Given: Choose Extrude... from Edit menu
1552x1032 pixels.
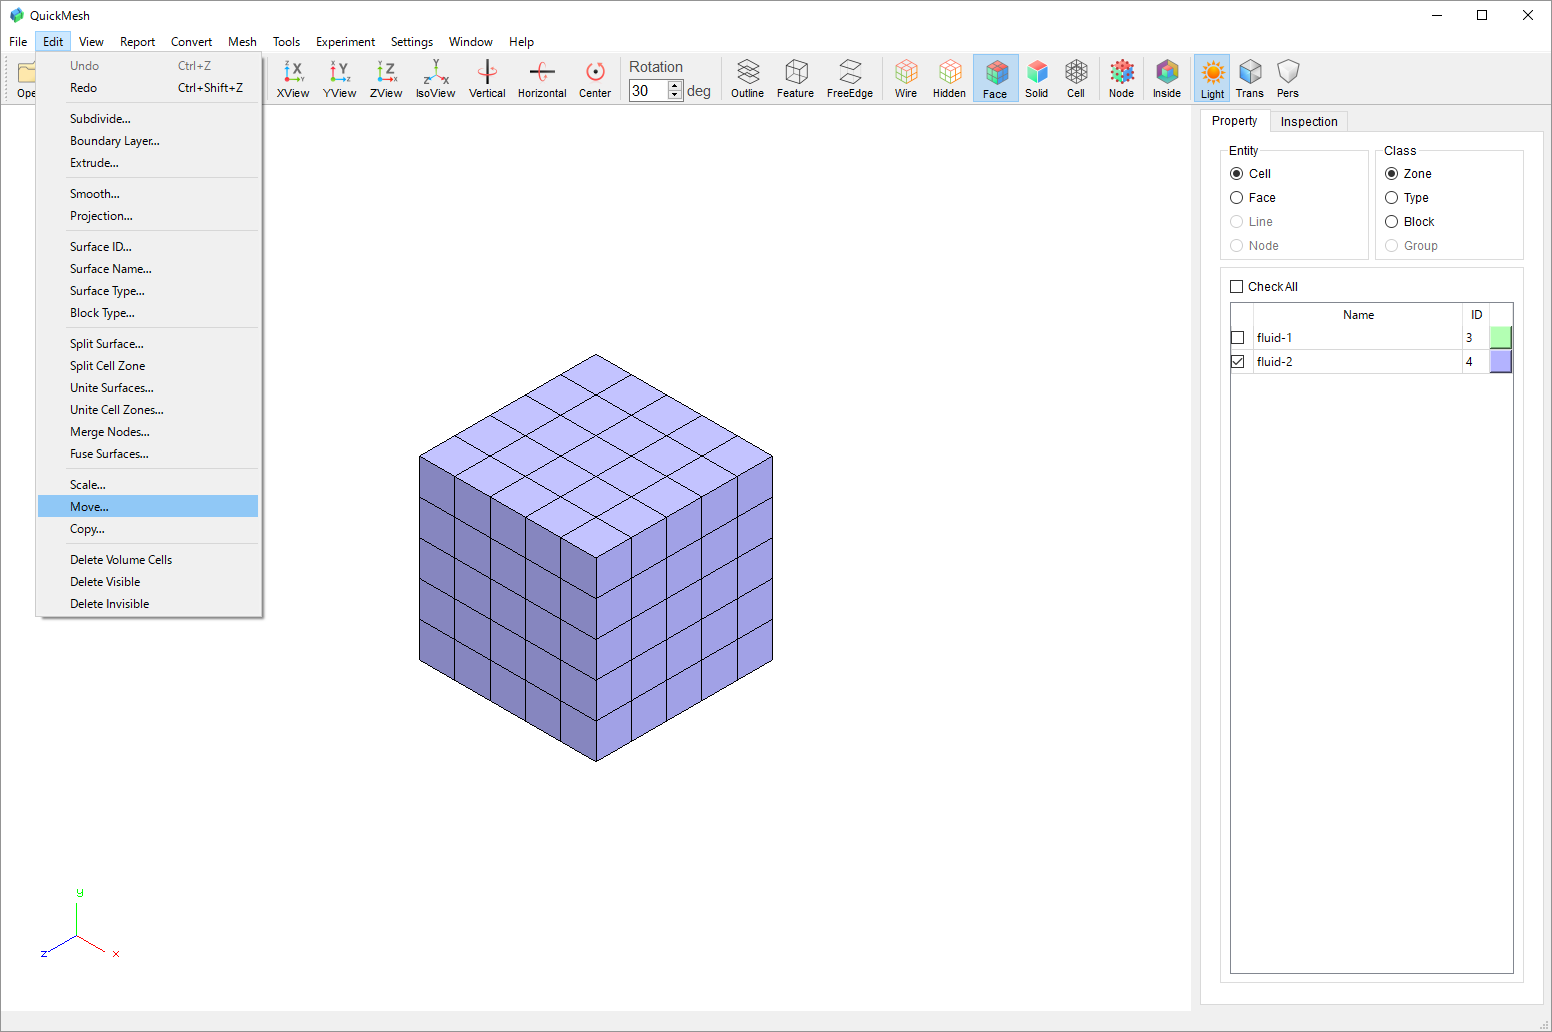Looking at the screenshot, I should (148, 163).
